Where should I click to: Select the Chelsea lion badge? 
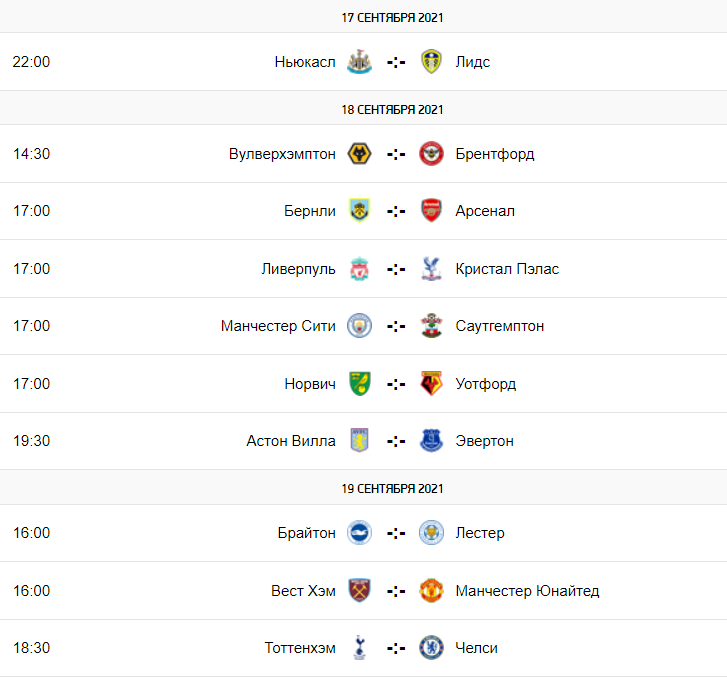tap(431, 648)
